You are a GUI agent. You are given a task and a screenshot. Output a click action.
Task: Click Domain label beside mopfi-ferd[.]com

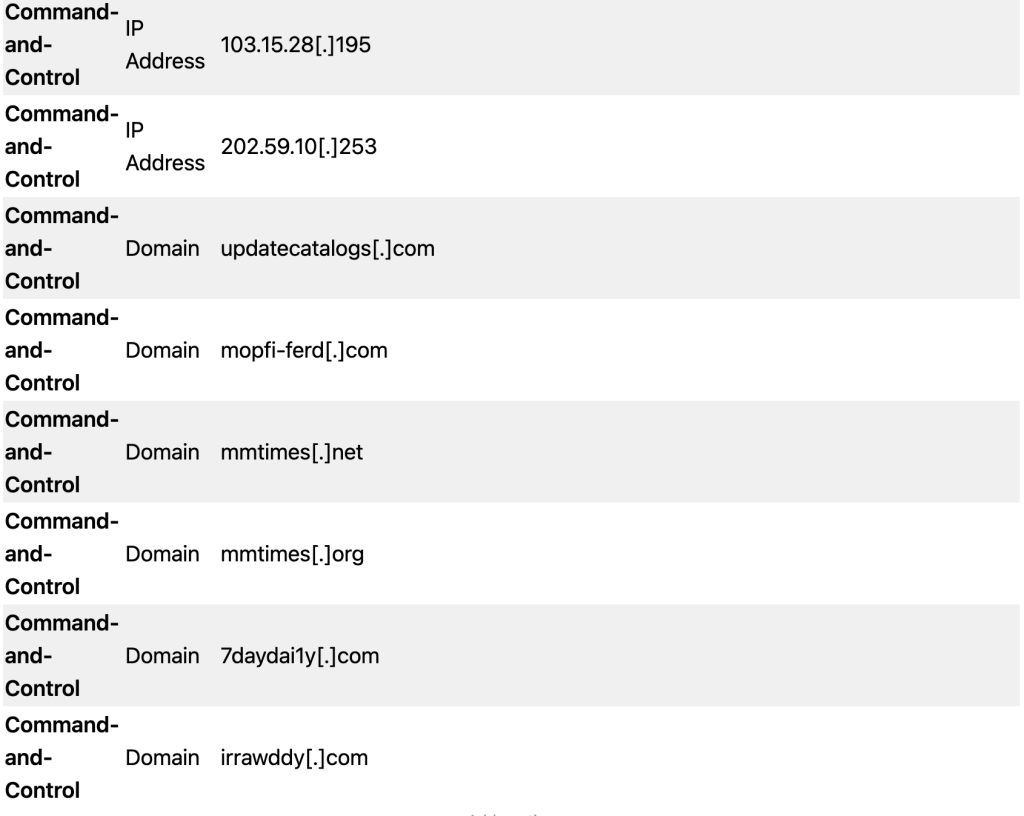tap(162, 351)
